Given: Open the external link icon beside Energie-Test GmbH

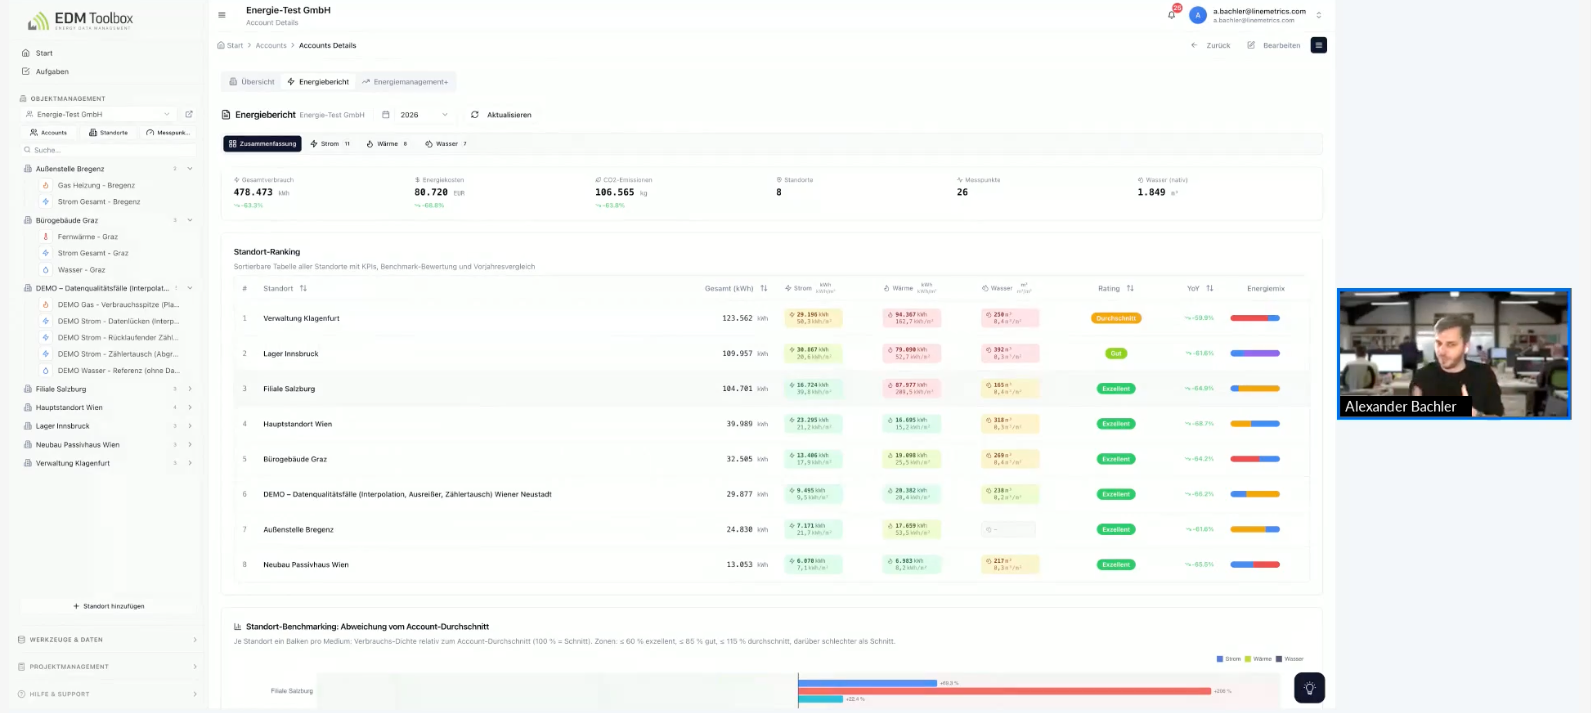Looking at the screenshot, I should [x=189, y=114].
